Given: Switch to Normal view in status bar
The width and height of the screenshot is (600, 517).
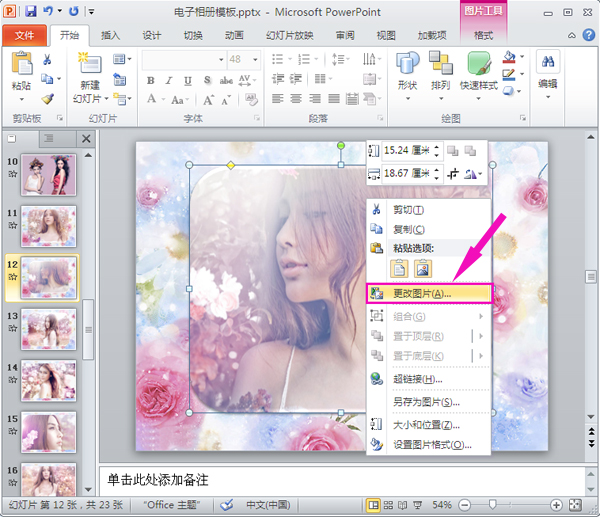Looking at the screenshot, I should coord(373,505).
